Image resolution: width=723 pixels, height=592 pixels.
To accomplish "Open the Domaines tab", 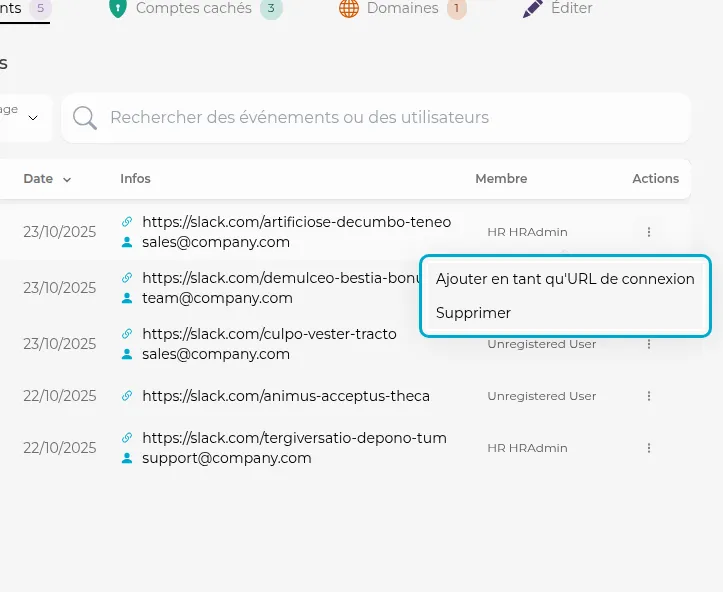I will coord(402,9).
